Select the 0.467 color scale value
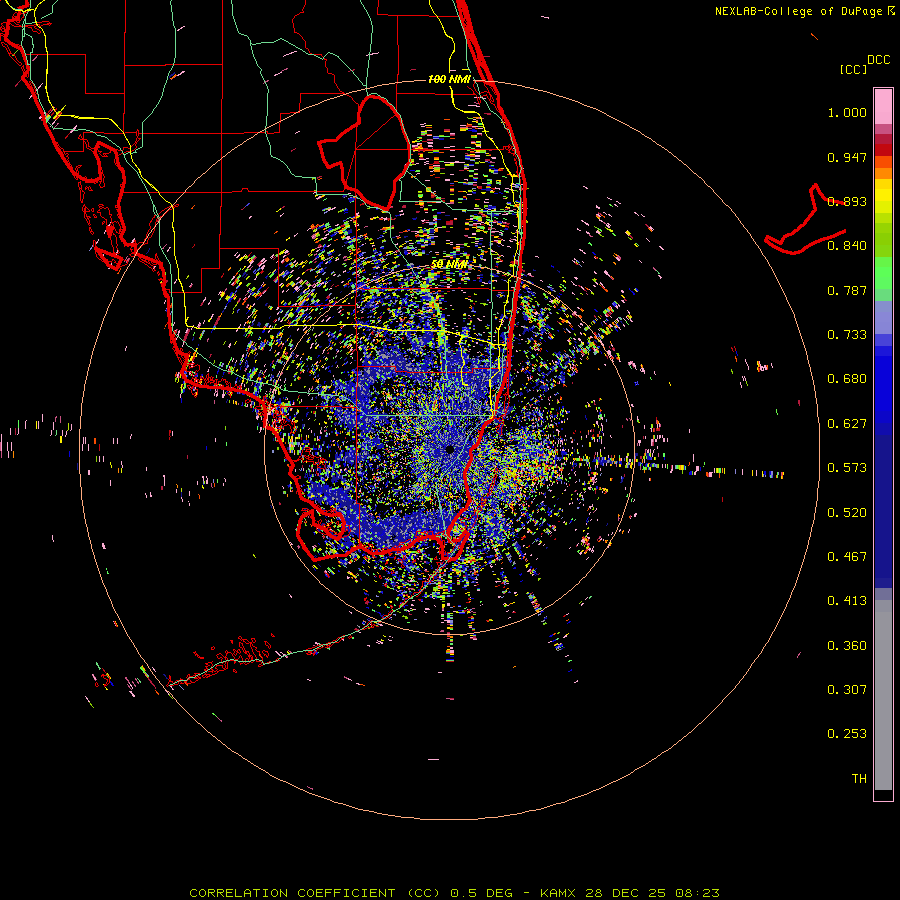The height and width of the screenshot is (900, 900). pos(847,557)
